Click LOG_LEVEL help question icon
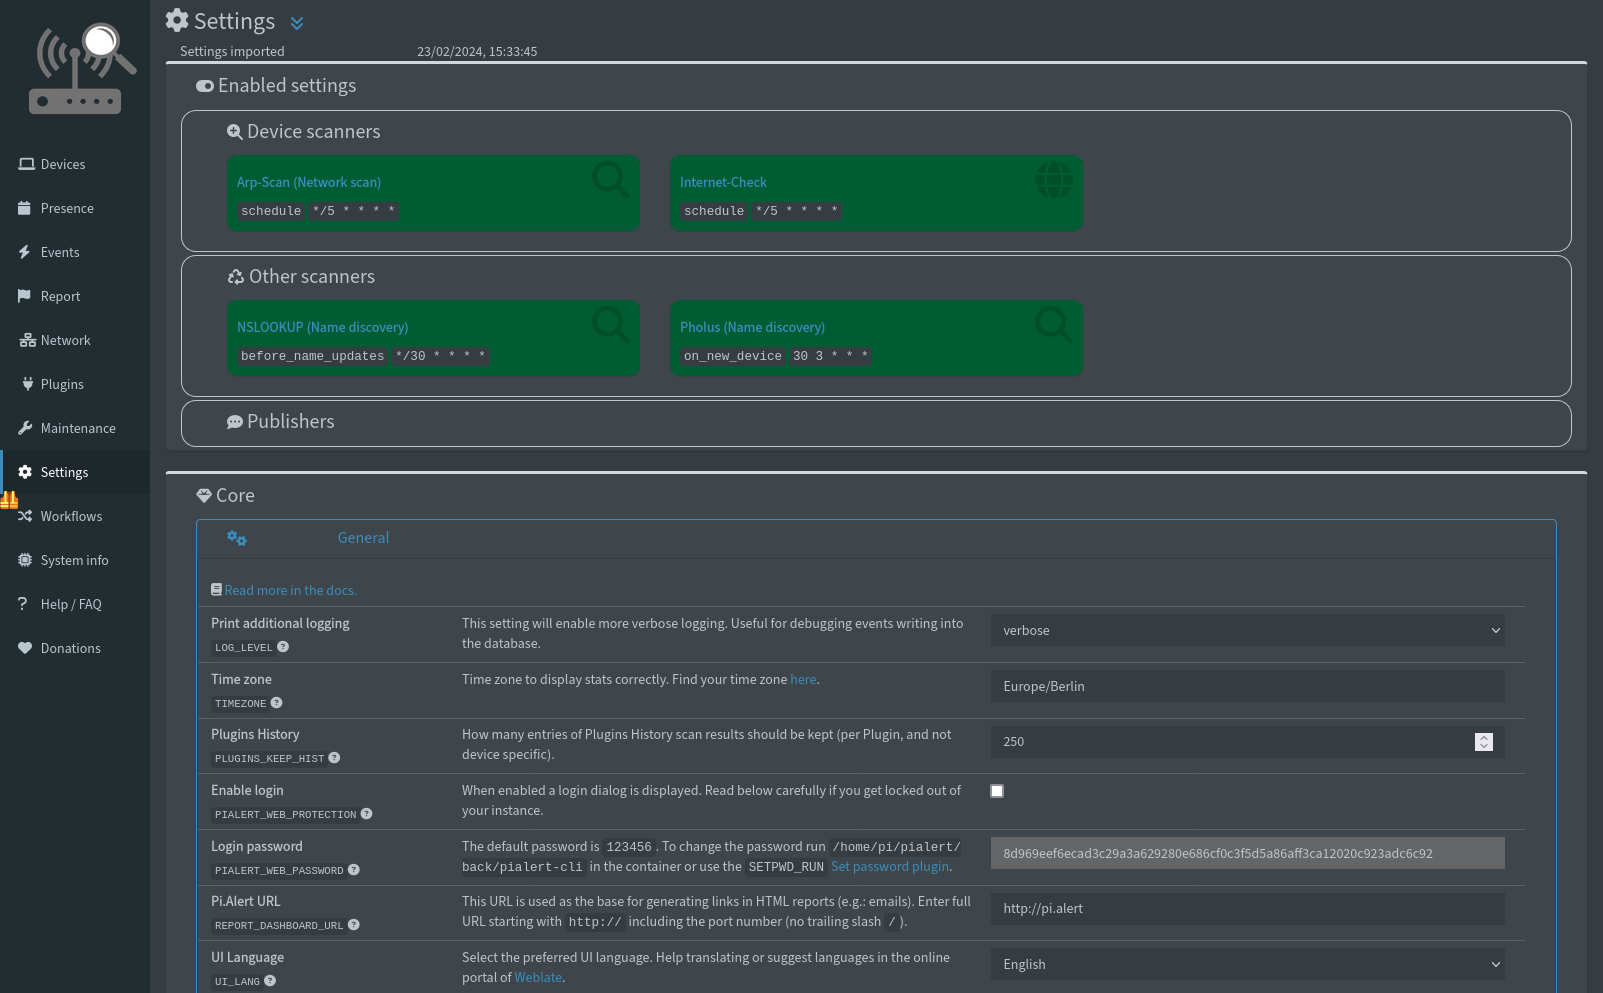 click(283, 647)
